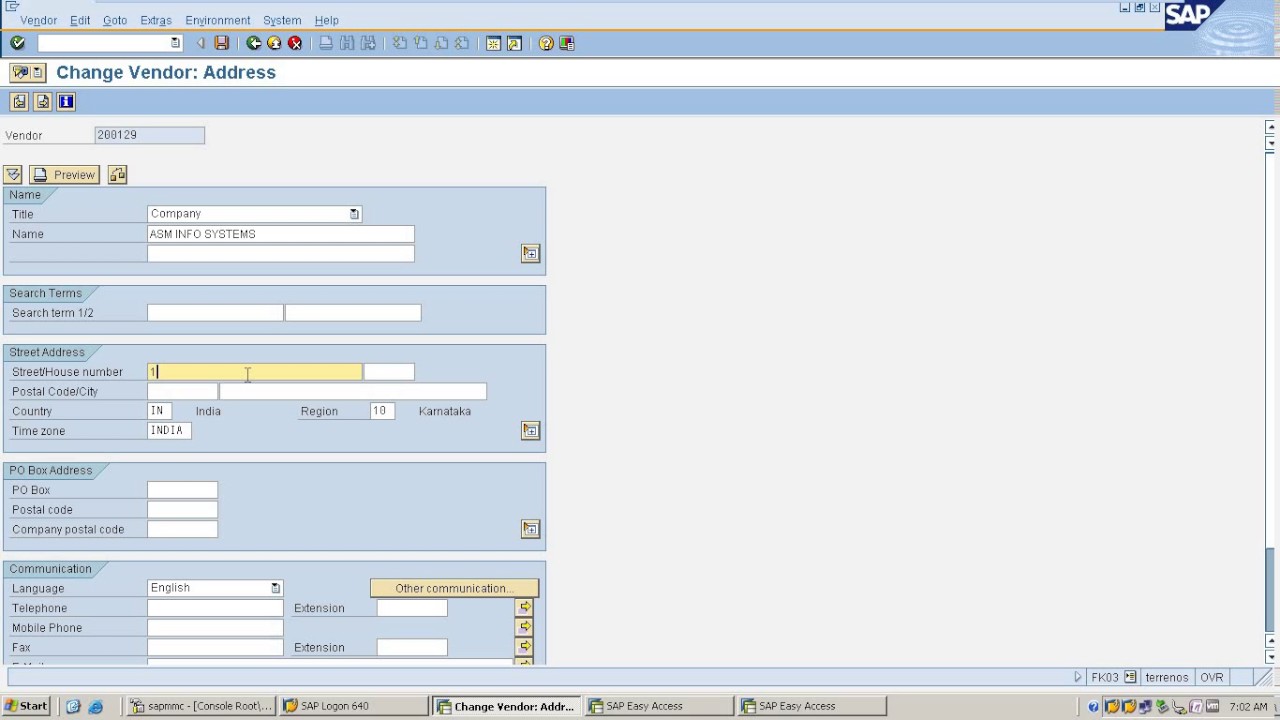Click the Telephone number input field
The width and height of the screenshot is (1280, 720).
click(215, 608)
